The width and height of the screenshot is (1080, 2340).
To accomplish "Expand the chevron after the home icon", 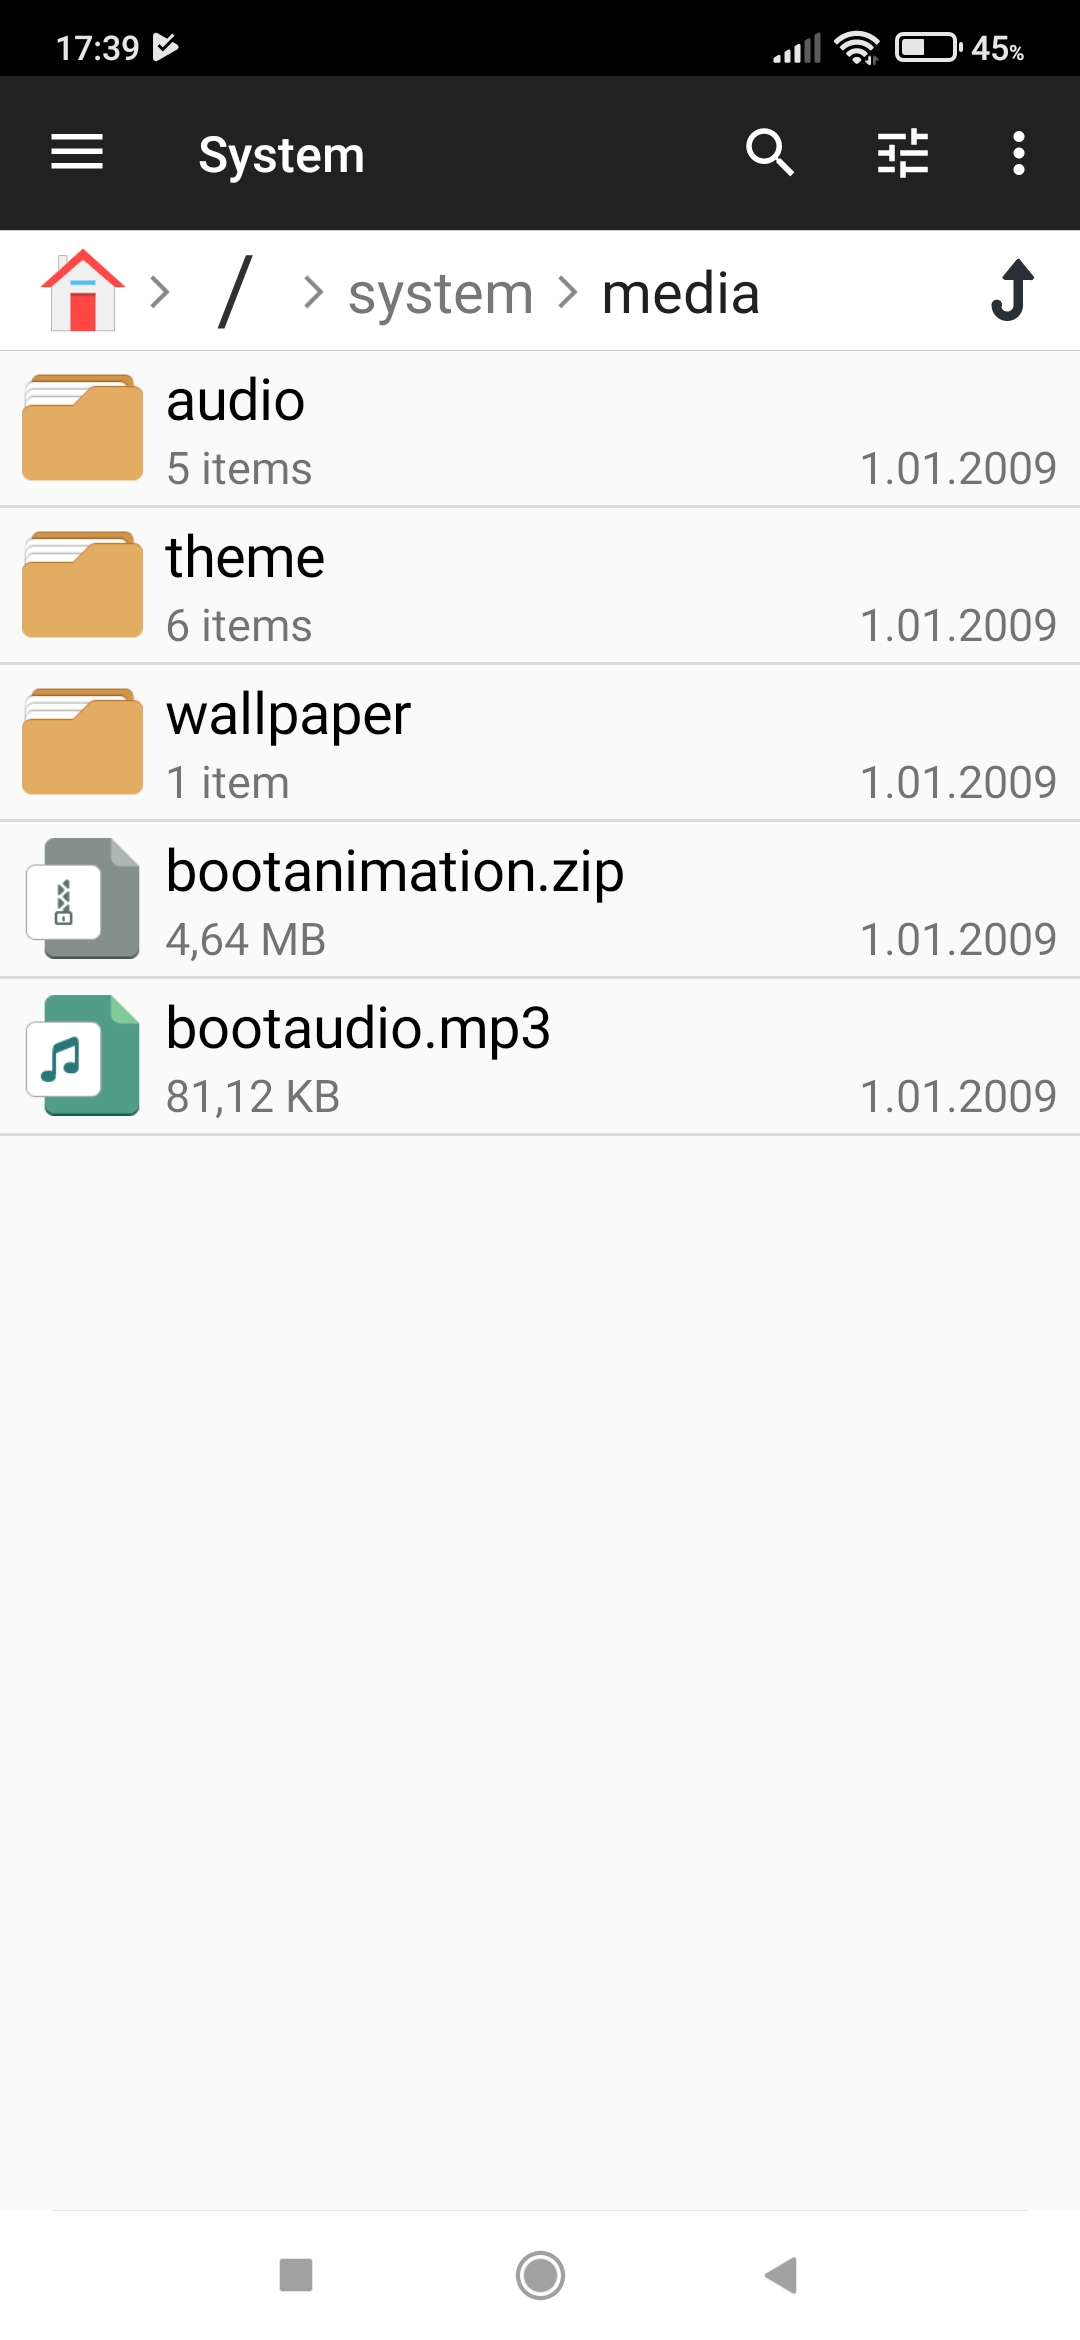I will [x=160, y=292].
